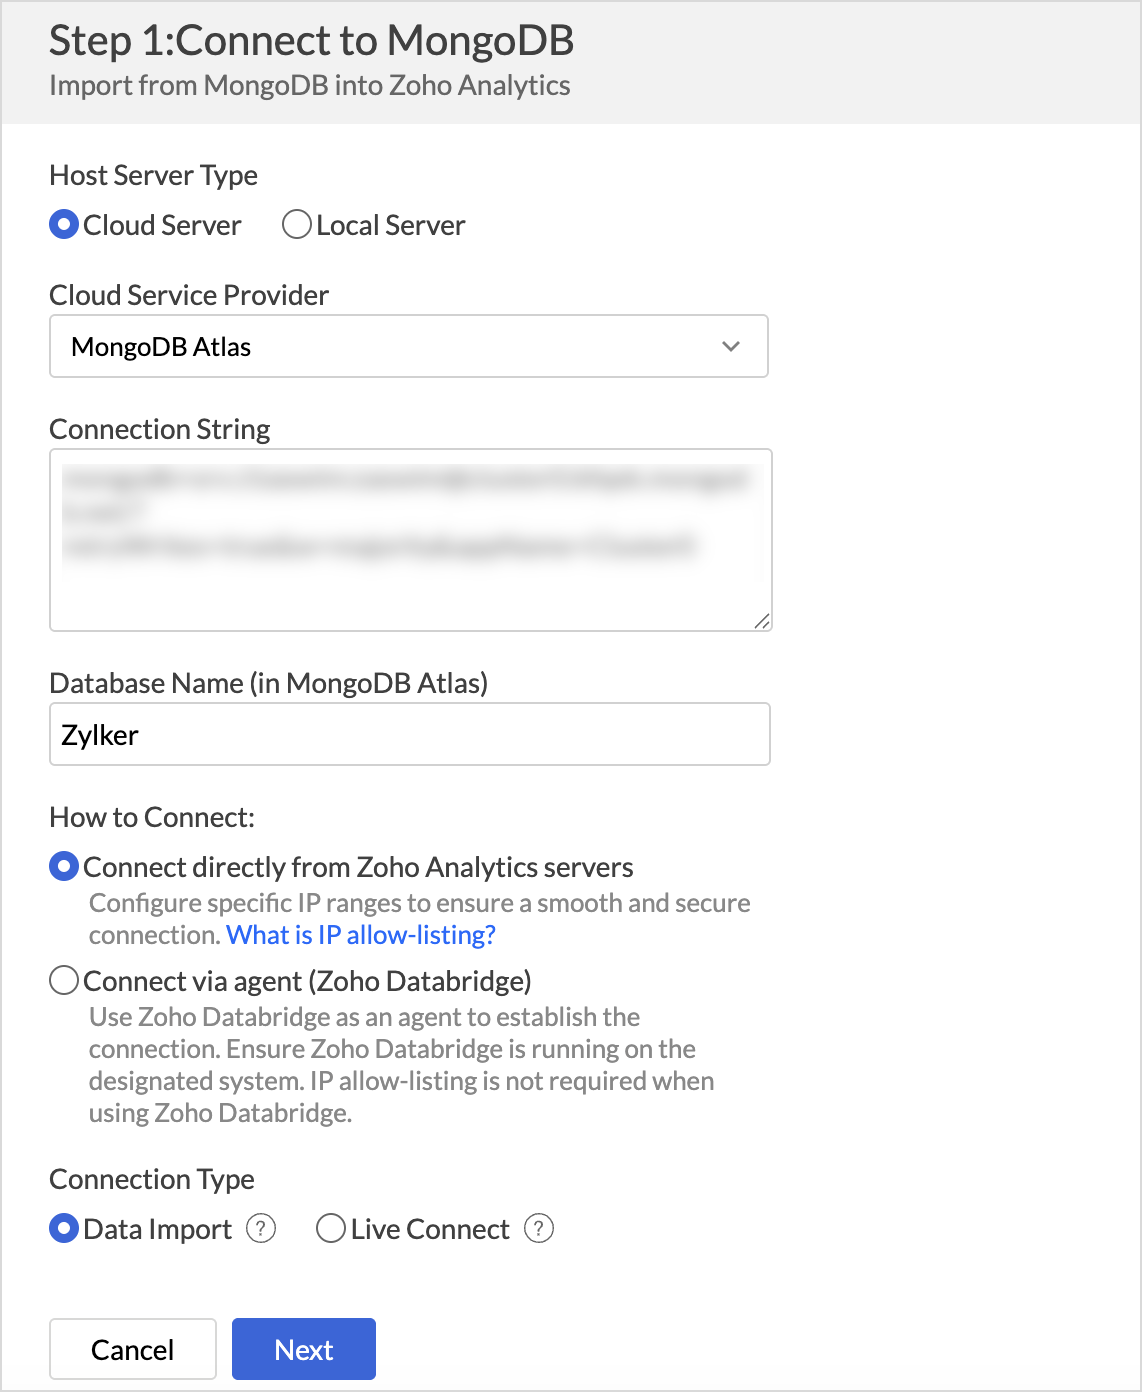Viewport: 1142px width, 1392px height.
Task: Select the Cloud Server radio button
Action: click(x=64, y=224)
